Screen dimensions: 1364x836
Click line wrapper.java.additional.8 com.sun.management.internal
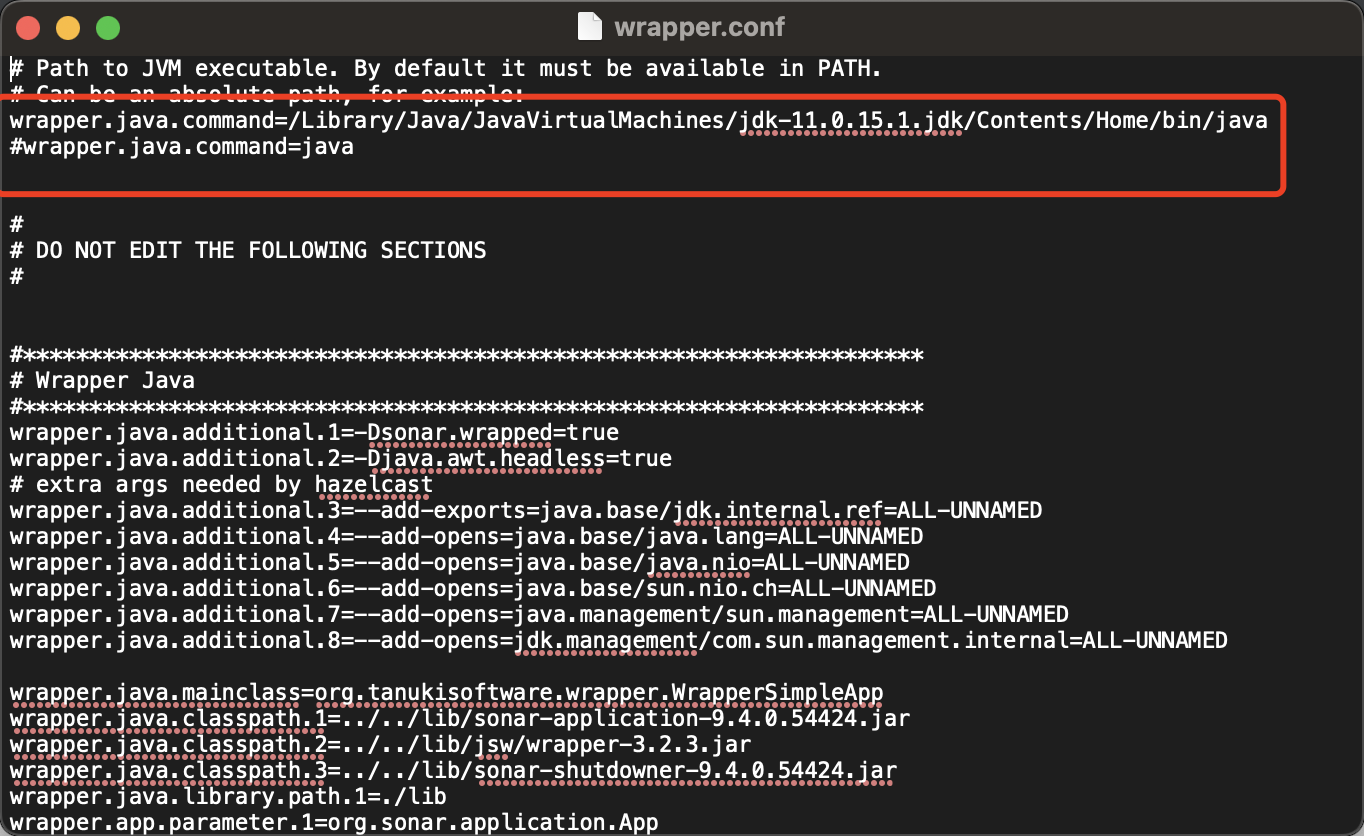tap(619, 640)
